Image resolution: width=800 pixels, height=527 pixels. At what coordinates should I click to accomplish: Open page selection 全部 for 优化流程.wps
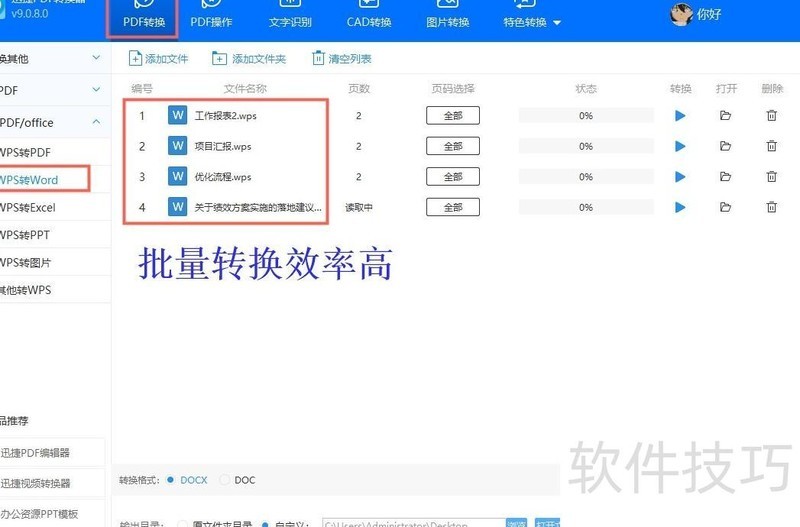453,177
